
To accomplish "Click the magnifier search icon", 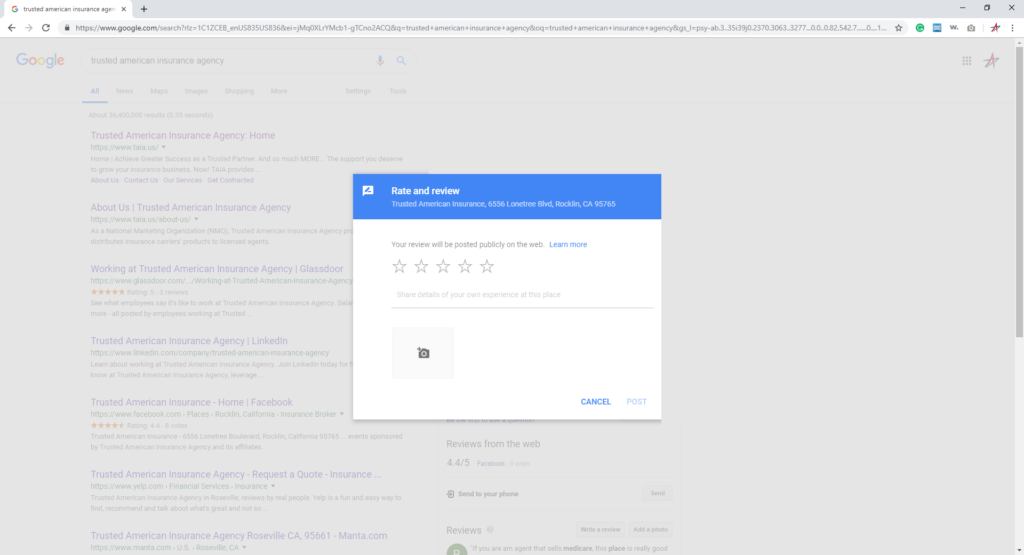I will [401, 61].
